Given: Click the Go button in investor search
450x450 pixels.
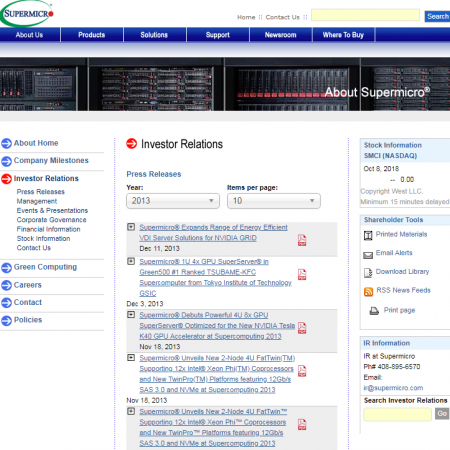Looking at the screenshot, I should click(442, 414).
